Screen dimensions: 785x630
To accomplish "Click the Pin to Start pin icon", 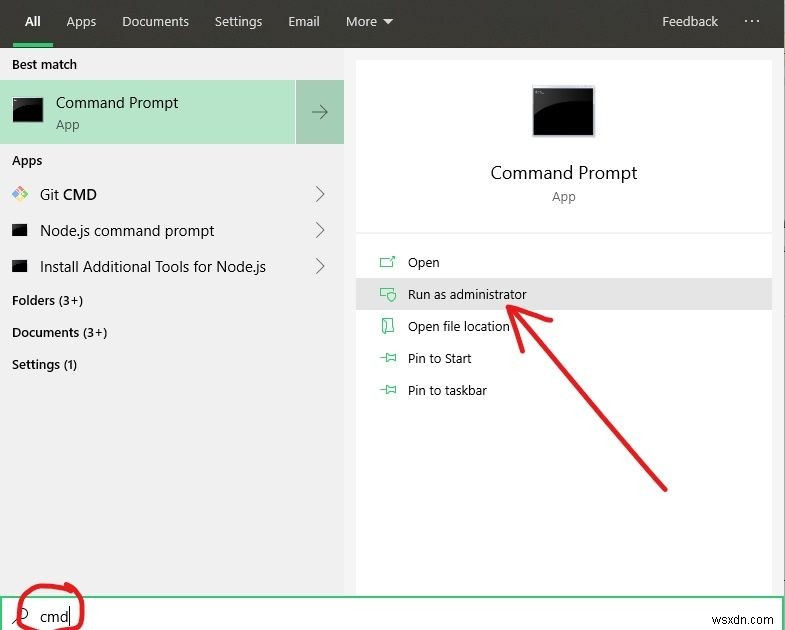I will coord(388,358).
